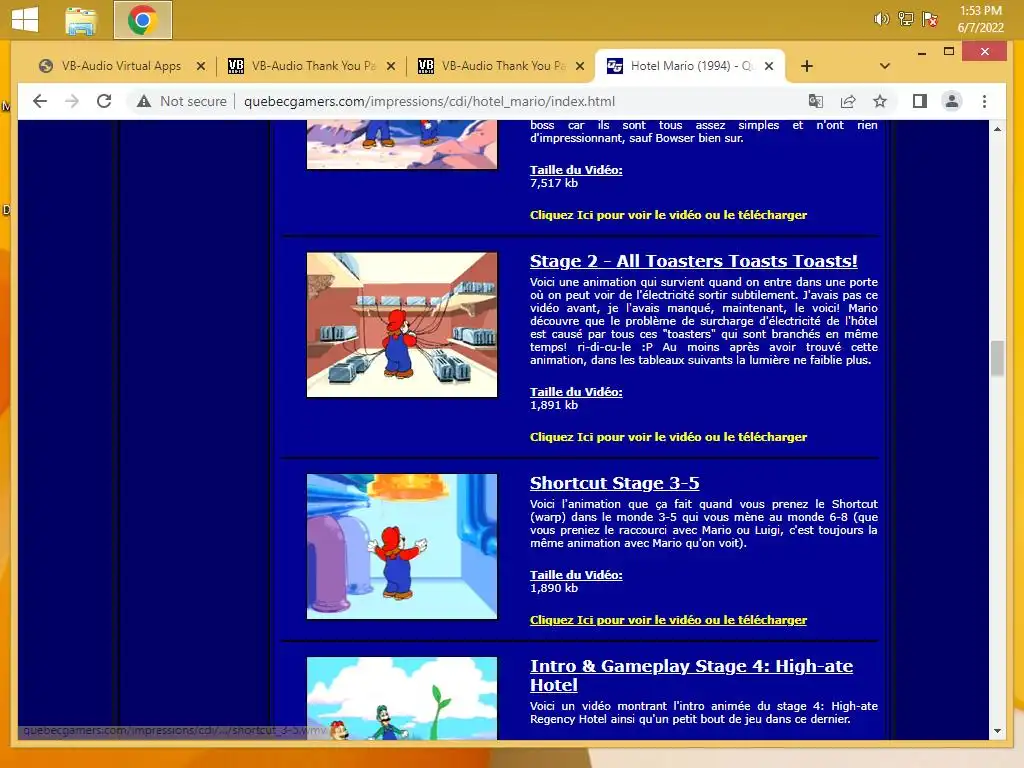Click the Not secure warning icon
Screen dimensions: 1024x768
(144, 101)
